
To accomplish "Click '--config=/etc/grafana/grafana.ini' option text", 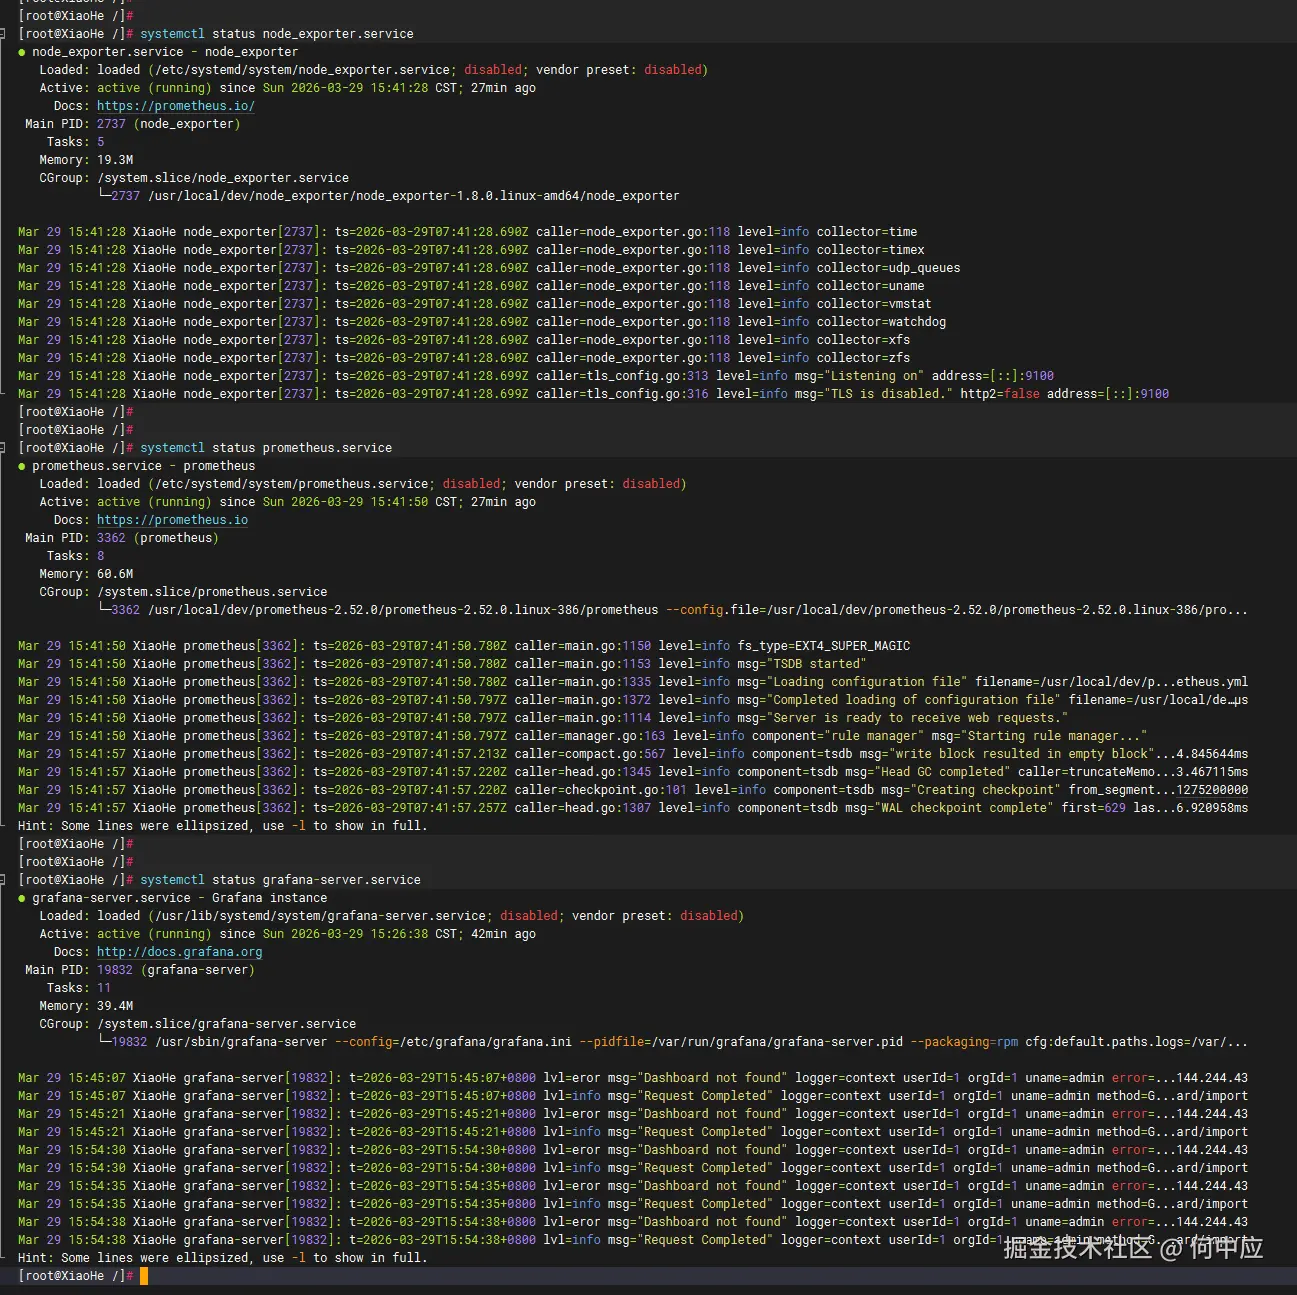I will coord(453,1042).
